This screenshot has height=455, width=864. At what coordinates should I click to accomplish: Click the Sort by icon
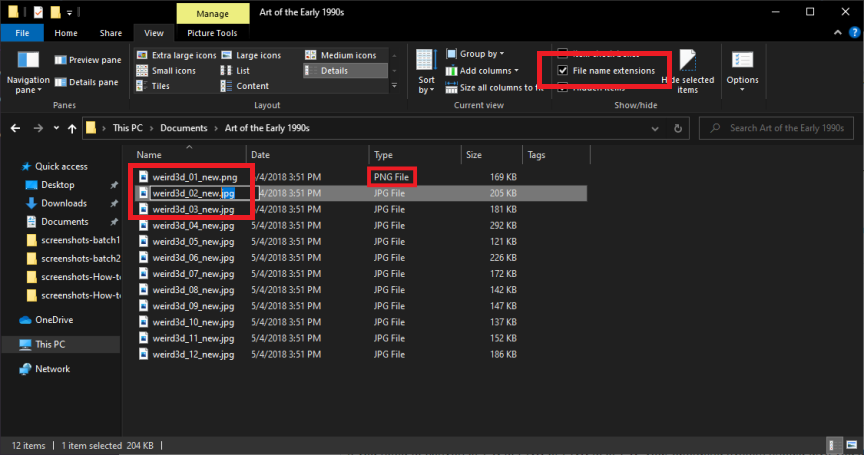coord(426,70)
